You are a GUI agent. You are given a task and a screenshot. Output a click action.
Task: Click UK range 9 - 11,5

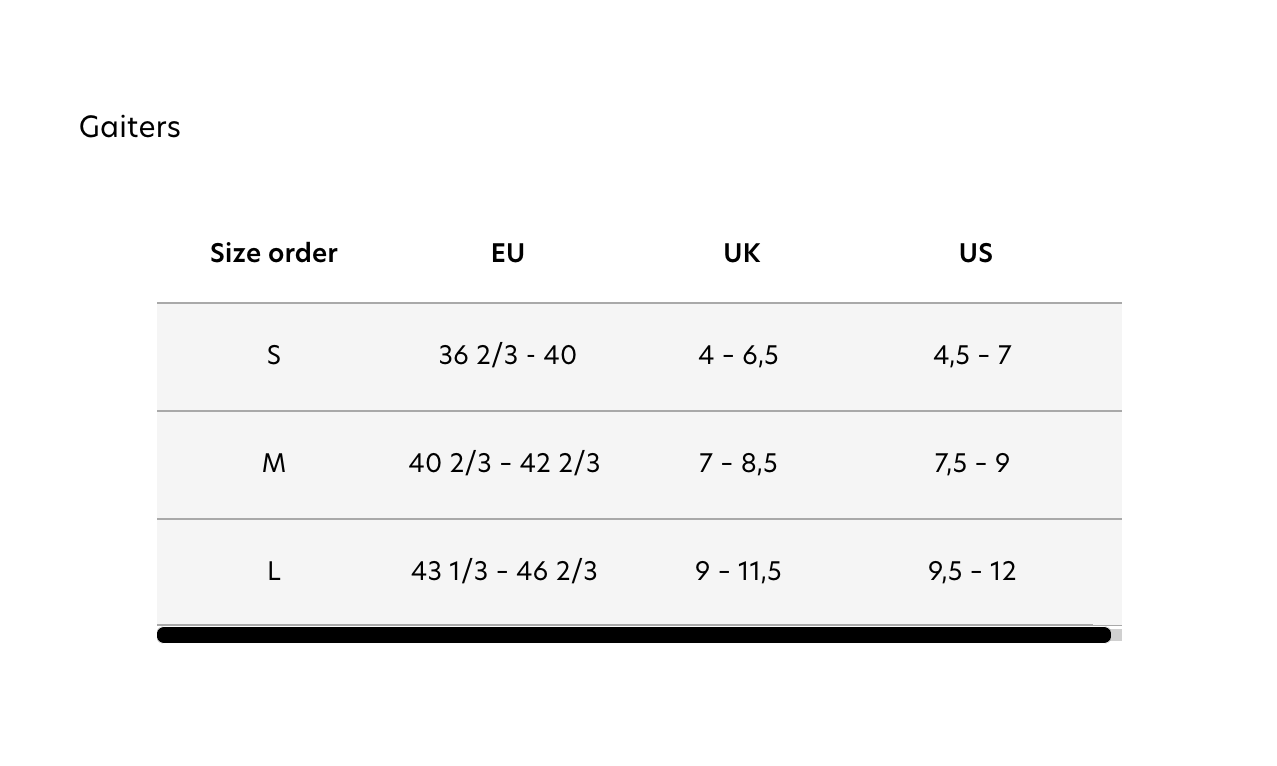point(738,571)
